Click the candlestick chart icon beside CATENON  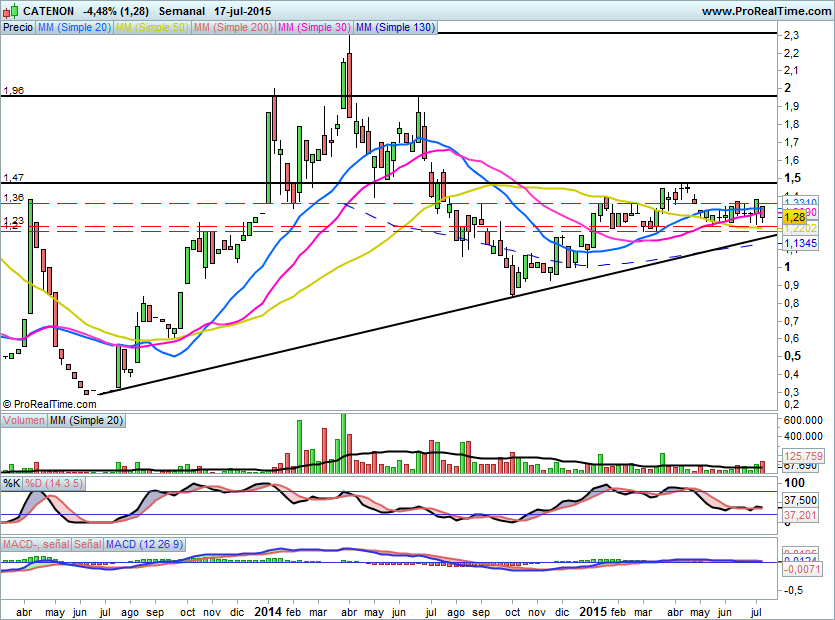tap(10, 10)
